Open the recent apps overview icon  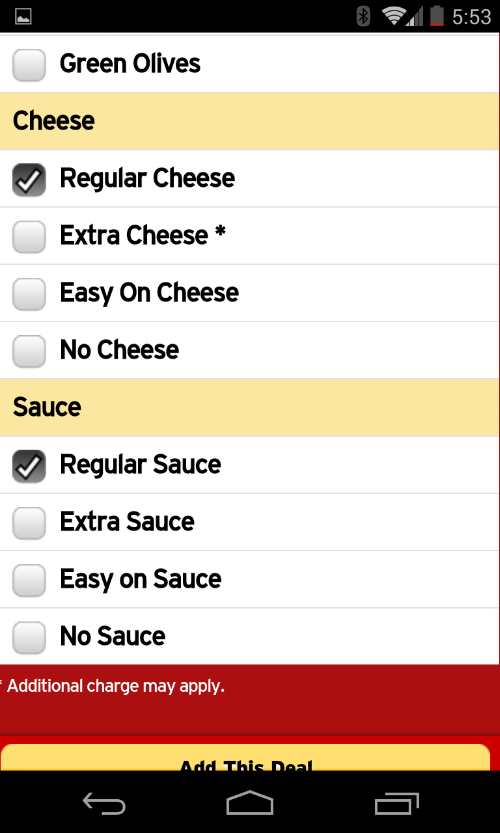(x=396, y=803)
